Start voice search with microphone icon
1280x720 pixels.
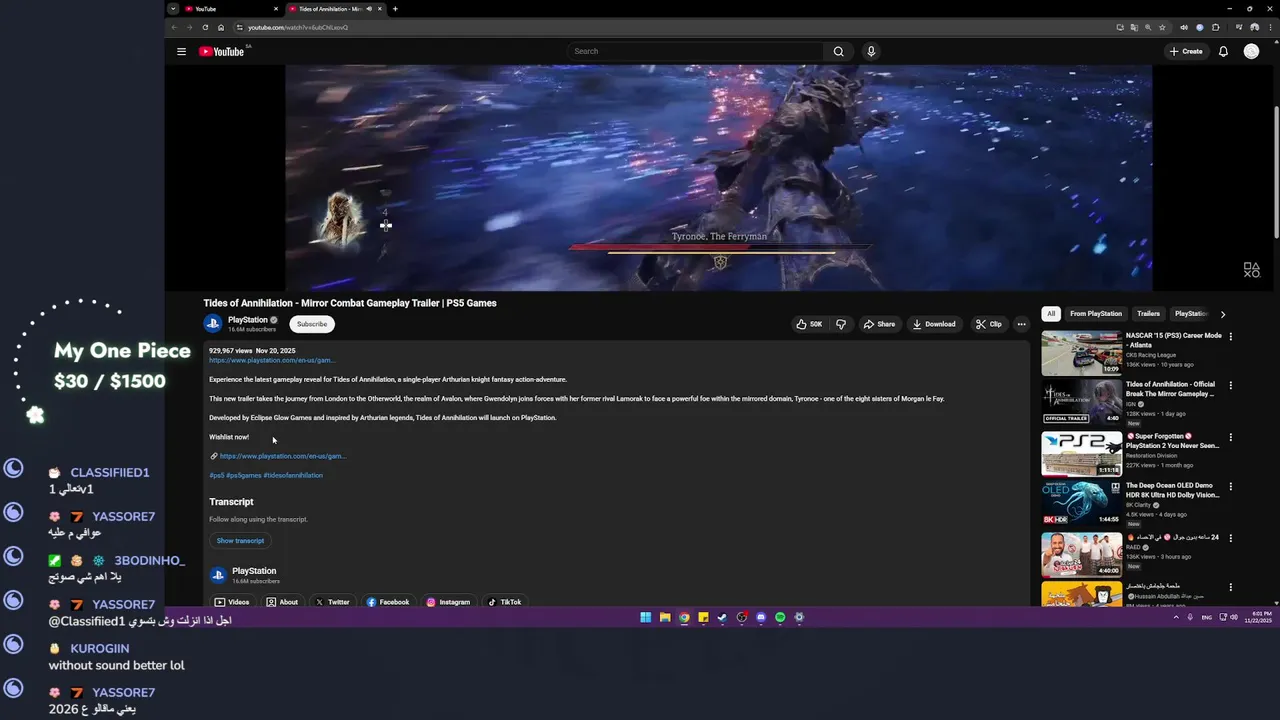[x=871, y=51]
